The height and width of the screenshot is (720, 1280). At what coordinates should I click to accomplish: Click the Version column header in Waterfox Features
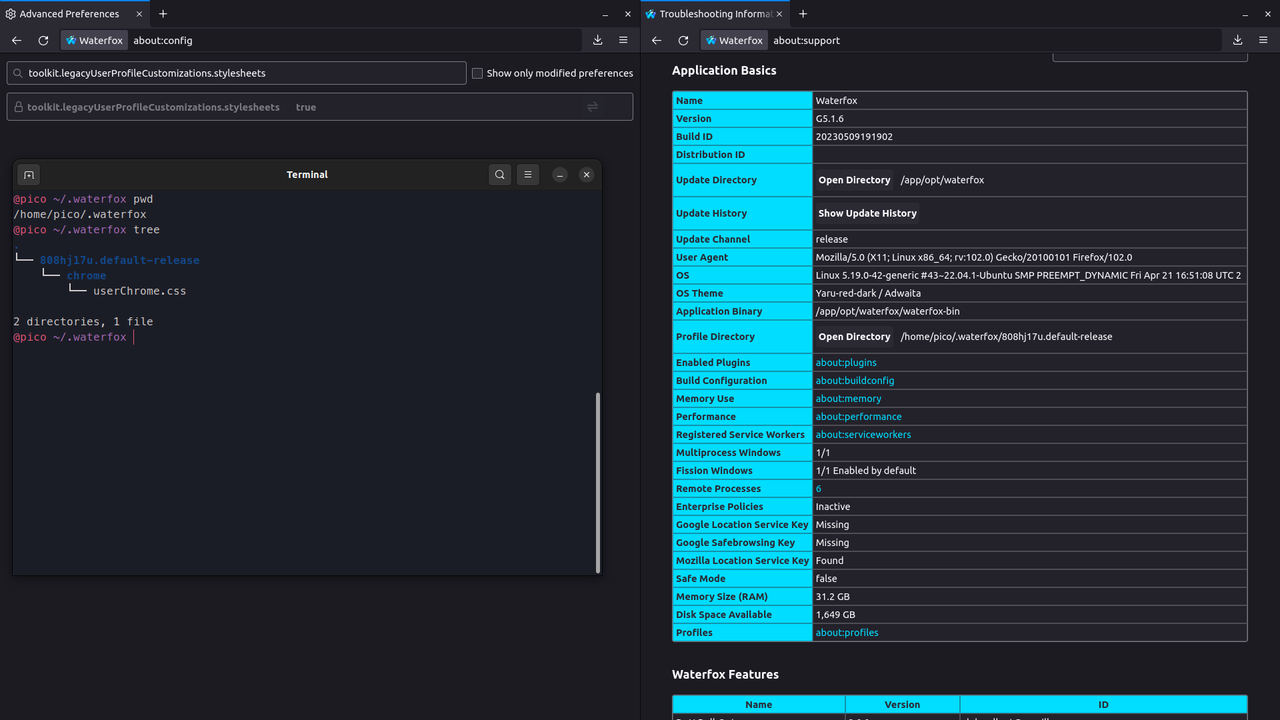902,705
